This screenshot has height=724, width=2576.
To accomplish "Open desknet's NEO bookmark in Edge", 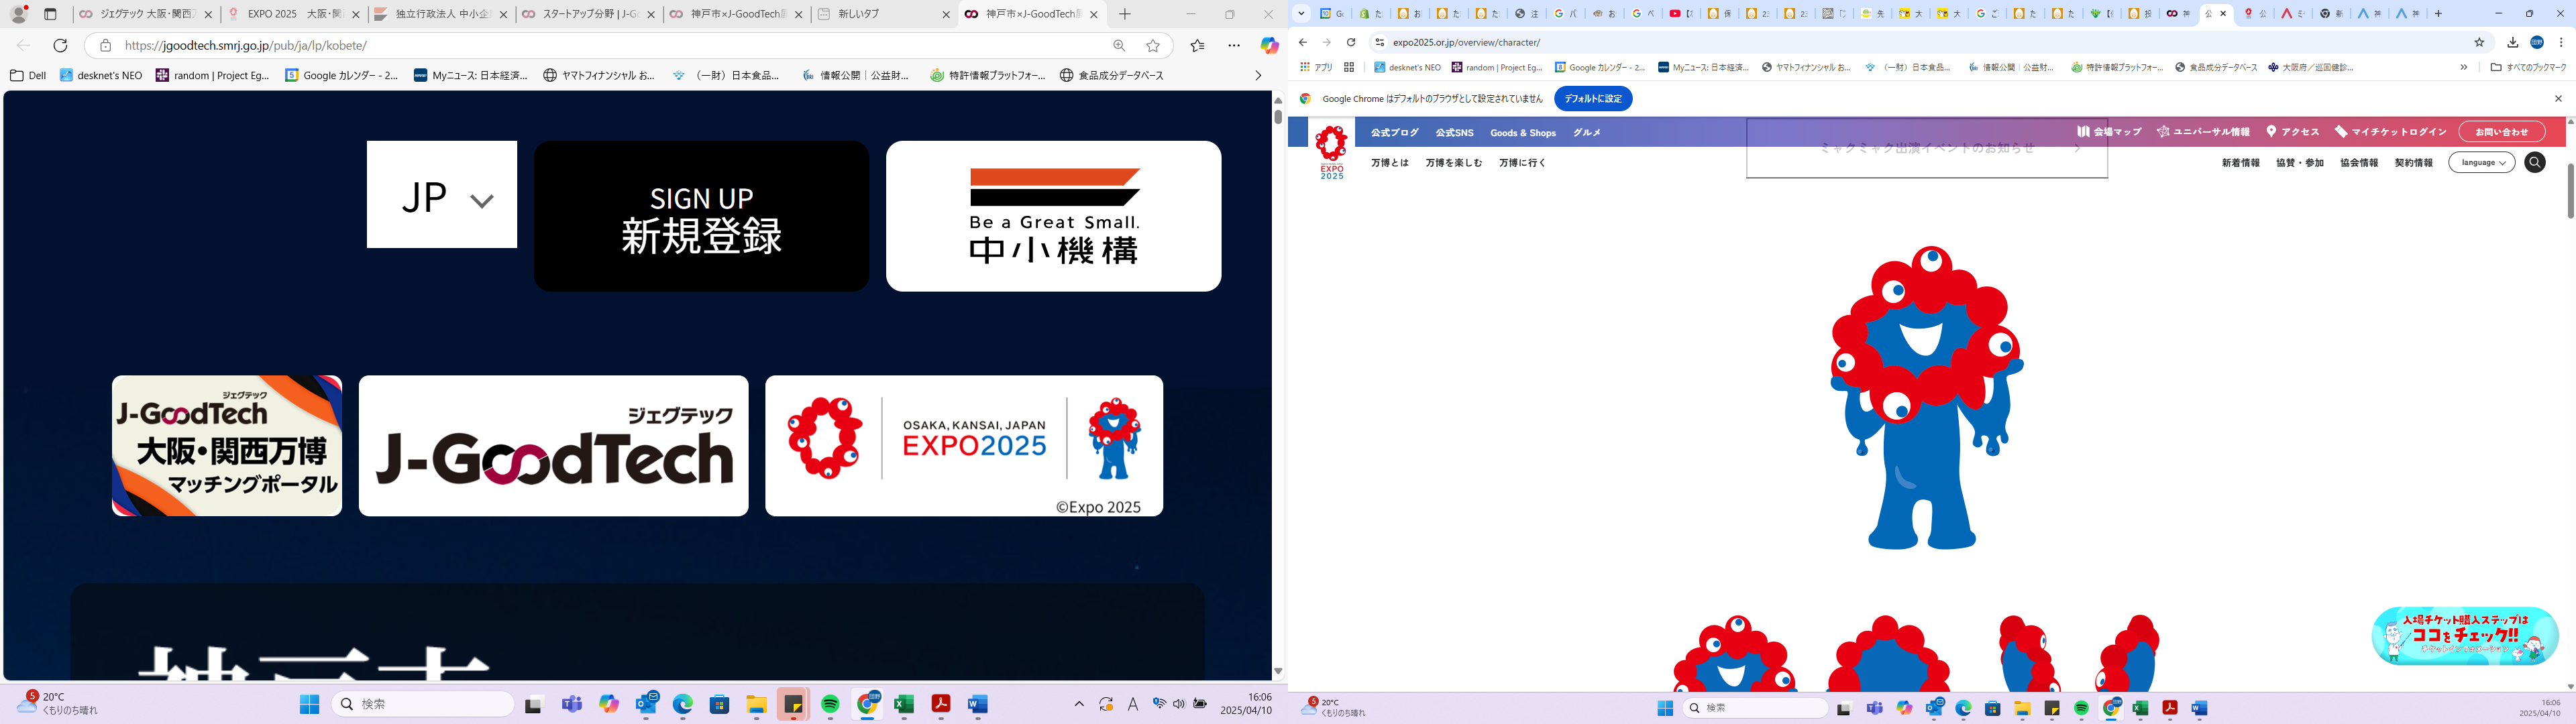I will [x=101, y=75].
